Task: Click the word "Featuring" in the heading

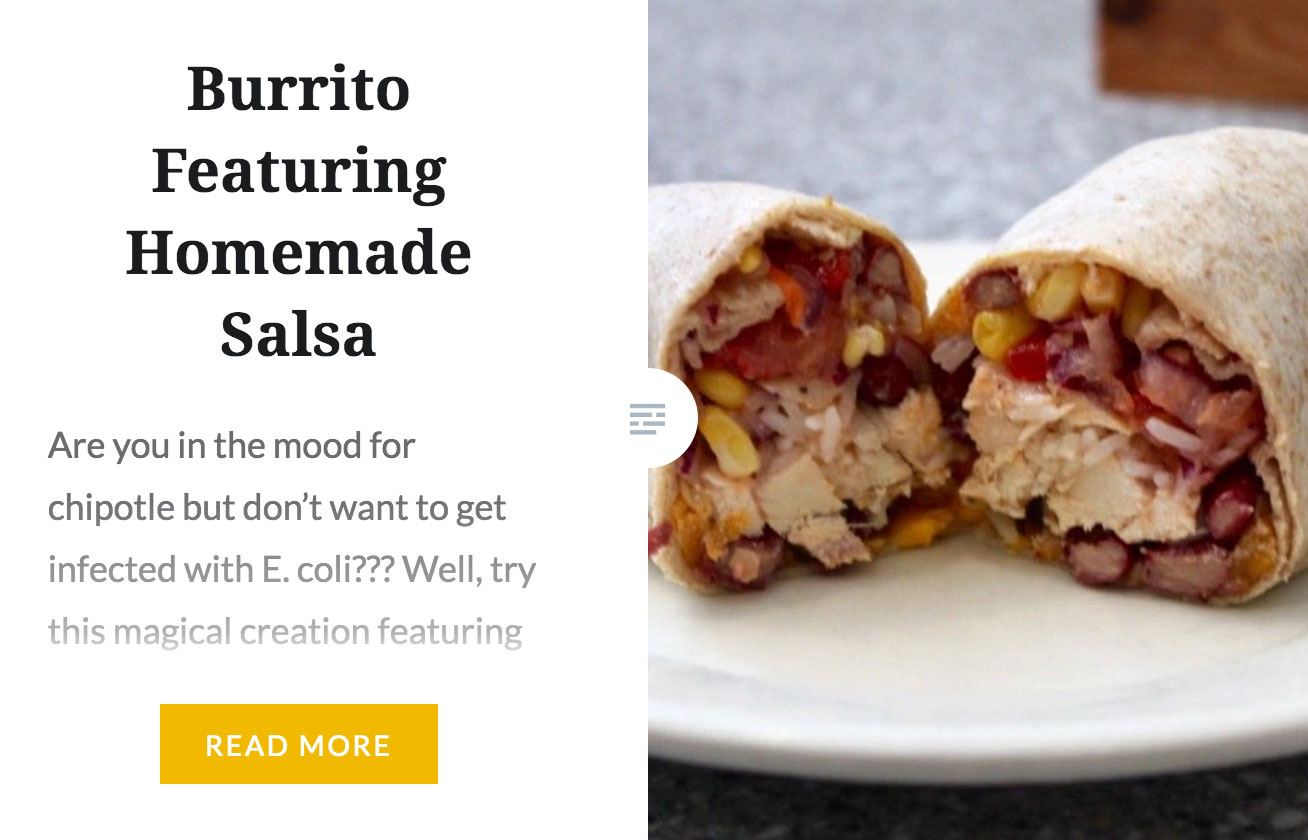Action: (299, 171)
